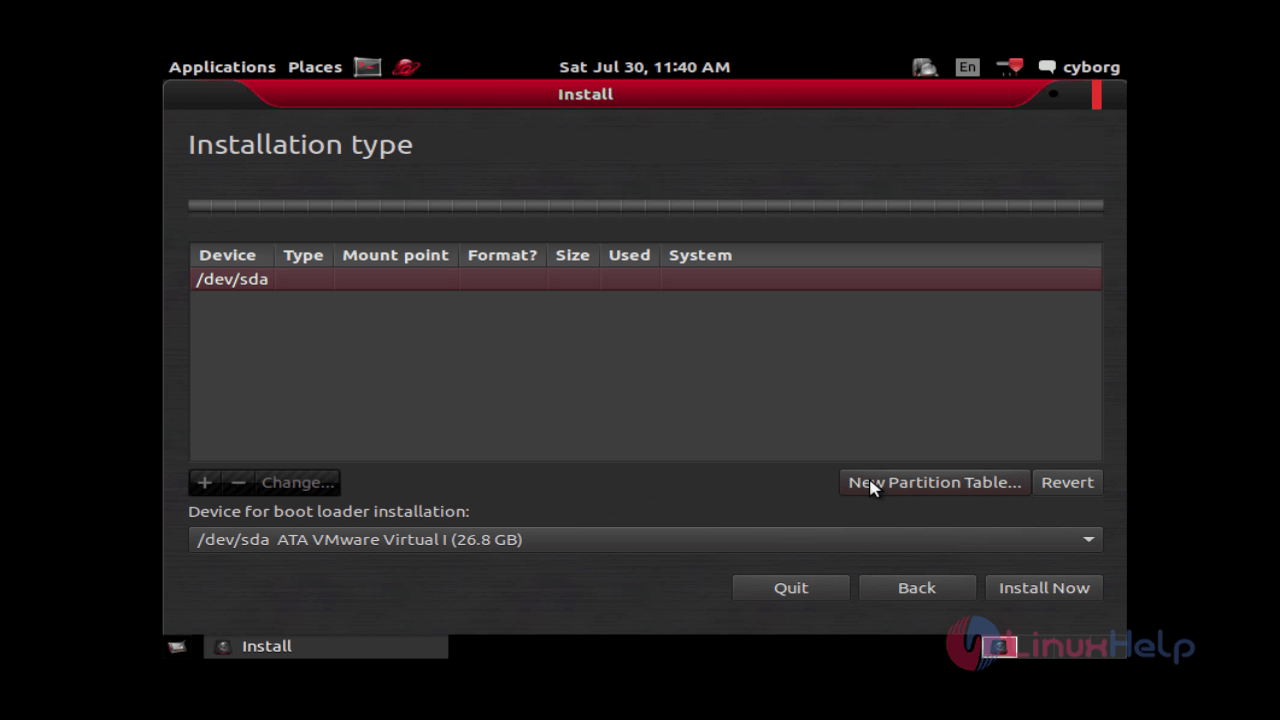Click the Quit button

pos(790,588)
